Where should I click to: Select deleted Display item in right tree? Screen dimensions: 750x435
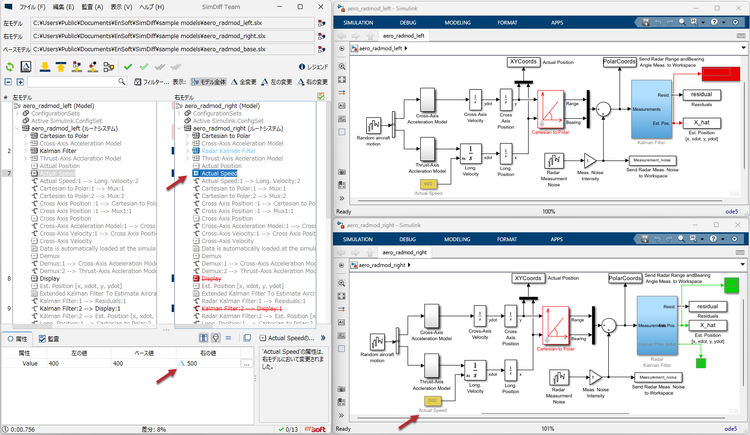point(211,279)
